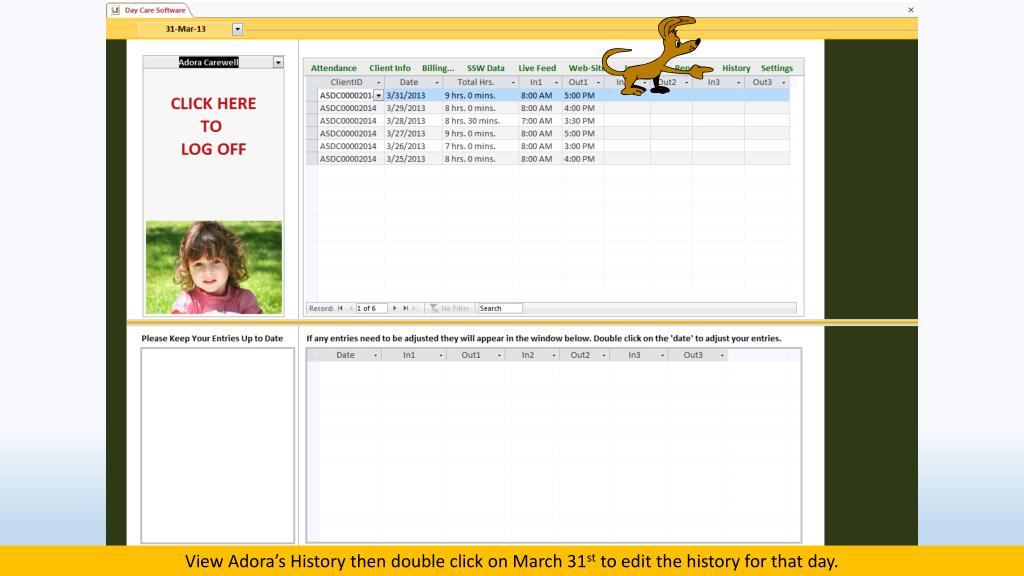1024x576 pixels.
Task: Click the Adora Carewell name field
Action: [208, 62]
